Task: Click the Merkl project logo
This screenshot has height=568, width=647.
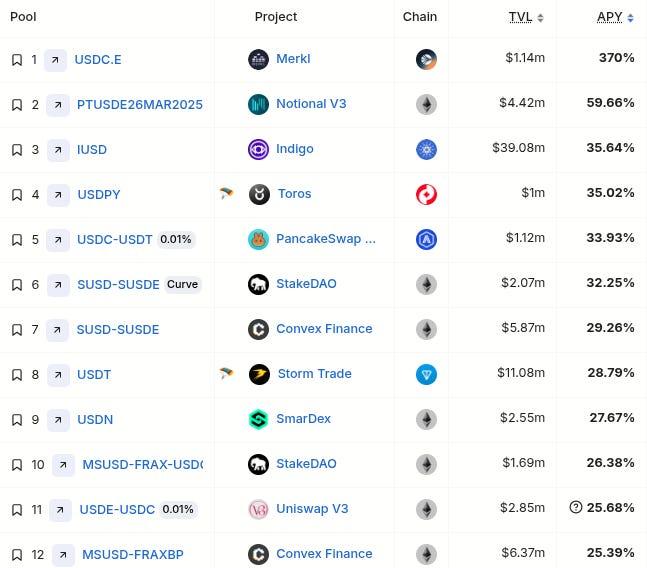Action: [x=259, y=59]
